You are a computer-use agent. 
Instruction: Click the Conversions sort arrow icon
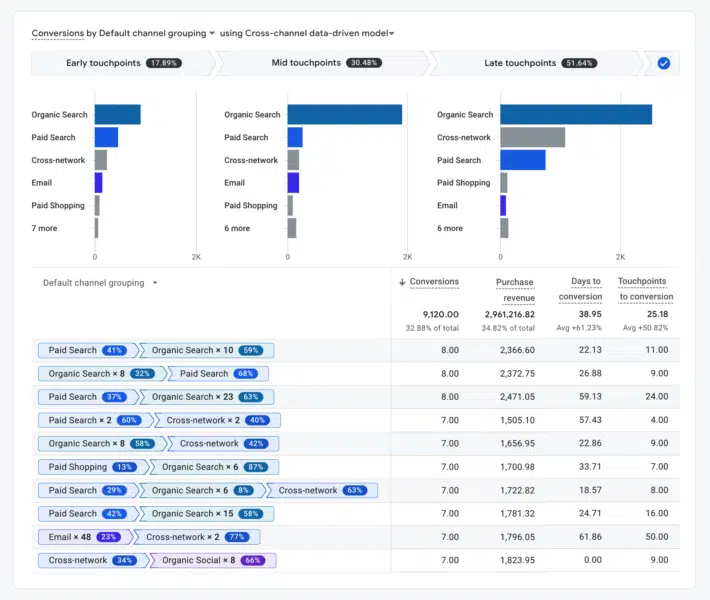(402, 282)
